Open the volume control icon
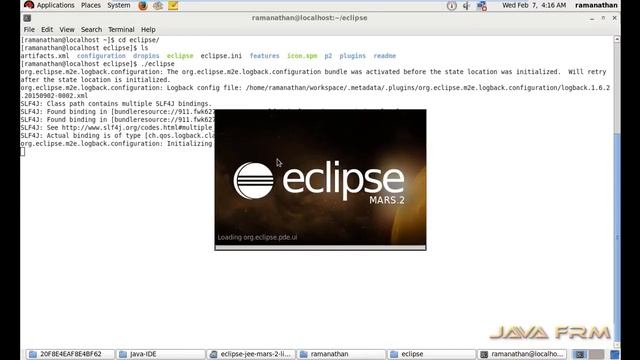 pos(466,6)
